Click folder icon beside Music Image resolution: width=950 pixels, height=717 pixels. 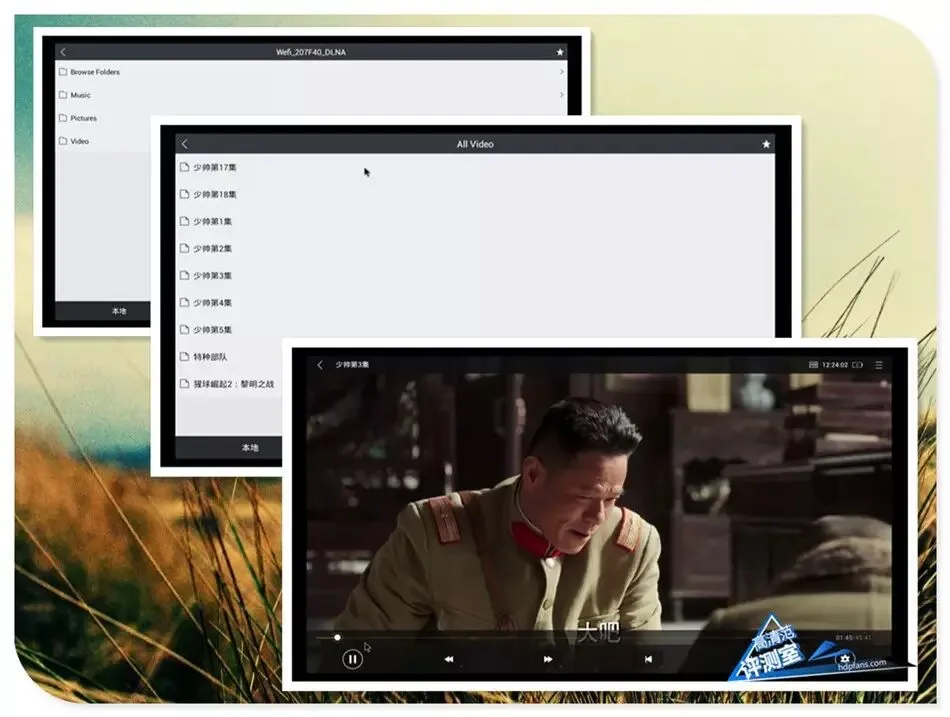tap(63, 95)
